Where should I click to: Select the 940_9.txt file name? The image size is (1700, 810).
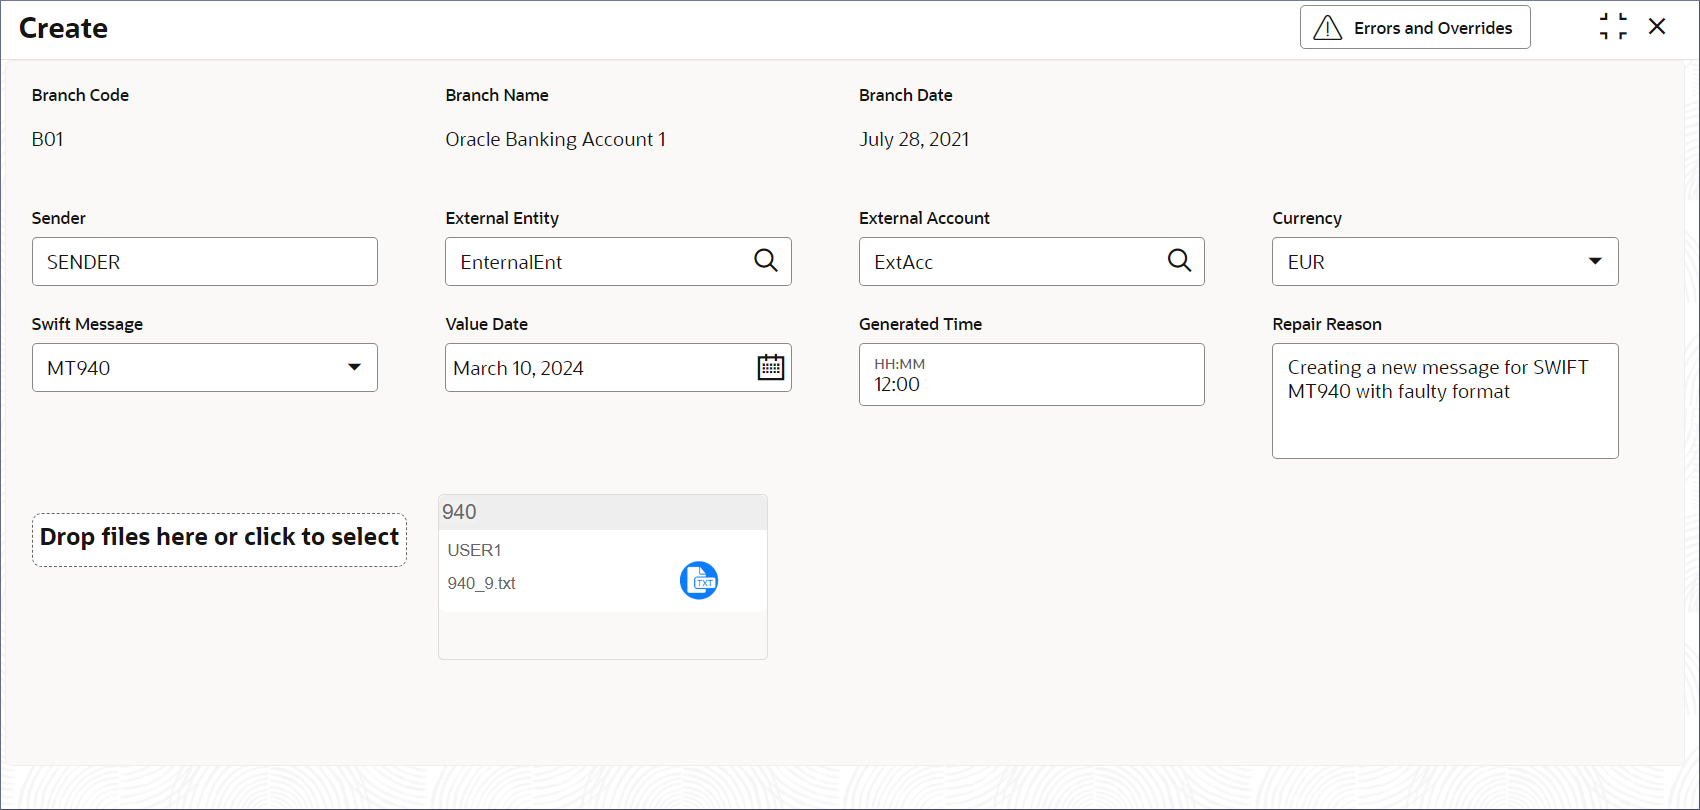[482, 583]
